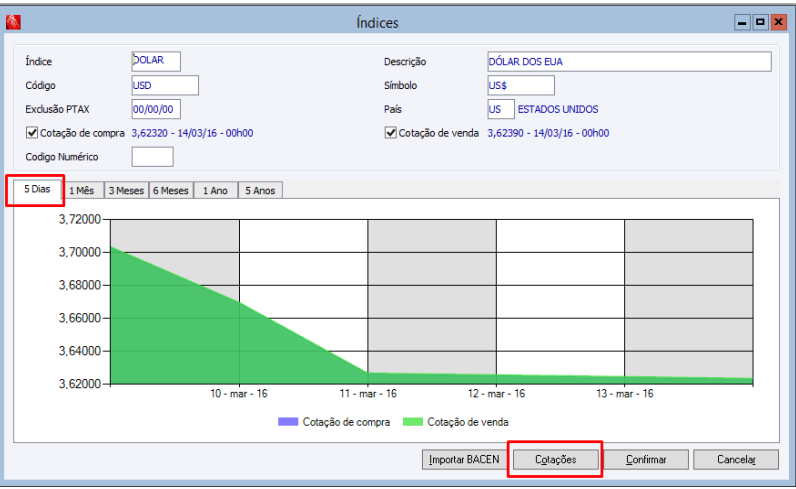Open the Cotações button
Screen dimensions: 796x489
coord(555,460)
